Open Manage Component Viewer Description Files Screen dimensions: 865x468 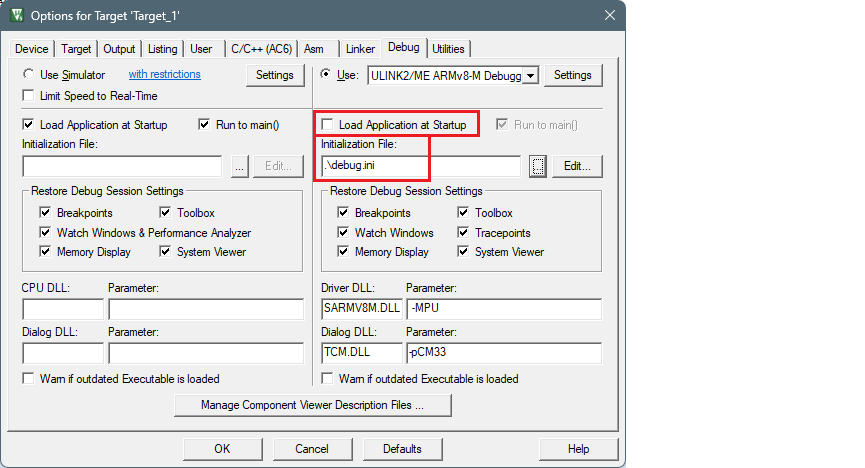pyautogui.click(x=312, y=406)
